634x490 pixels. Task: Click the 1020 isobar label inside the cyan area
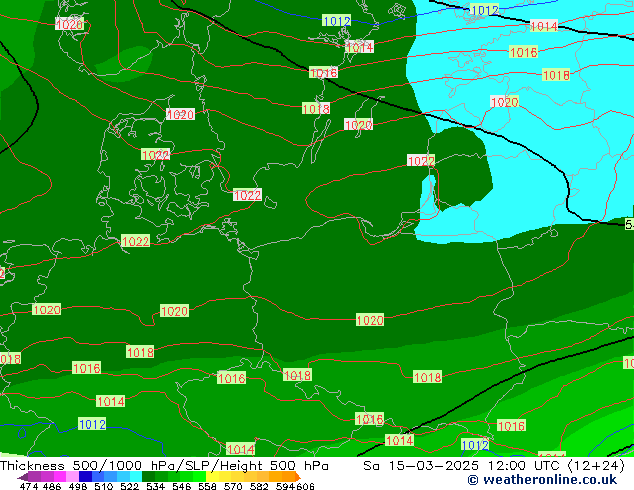click(504, 102)
